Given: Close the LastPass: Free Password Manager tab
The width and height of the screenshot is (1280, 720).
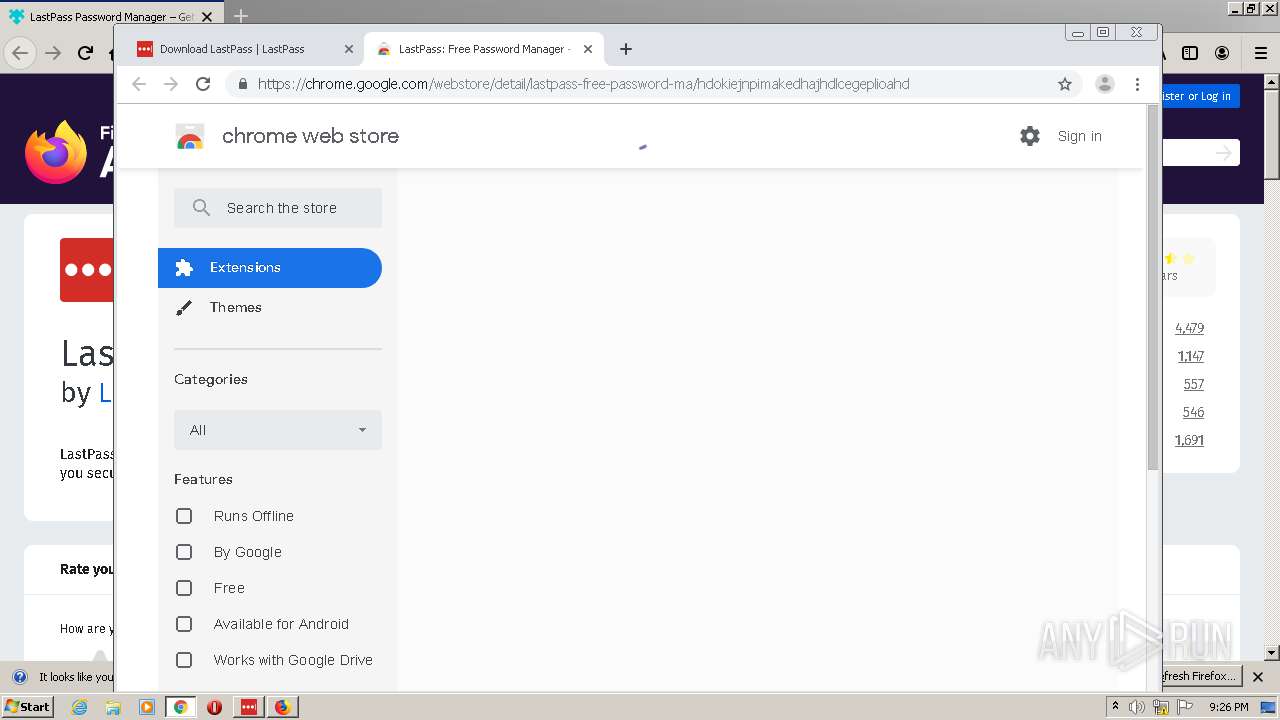Looking at the screenshot, I should pos(588,49).
